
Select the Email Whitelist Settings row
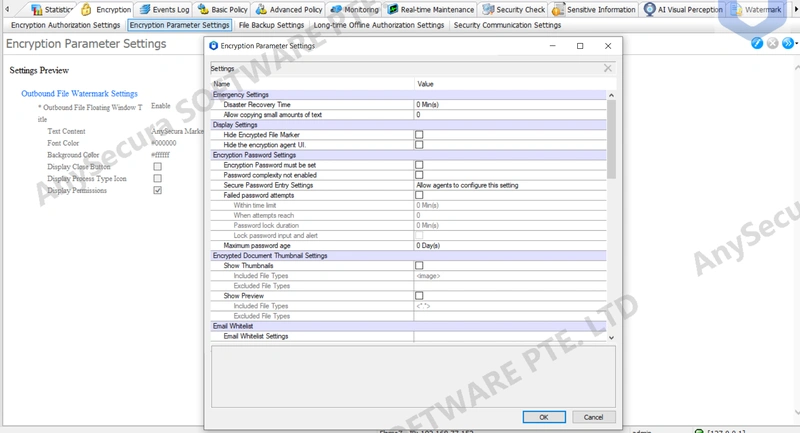[409, 336]
